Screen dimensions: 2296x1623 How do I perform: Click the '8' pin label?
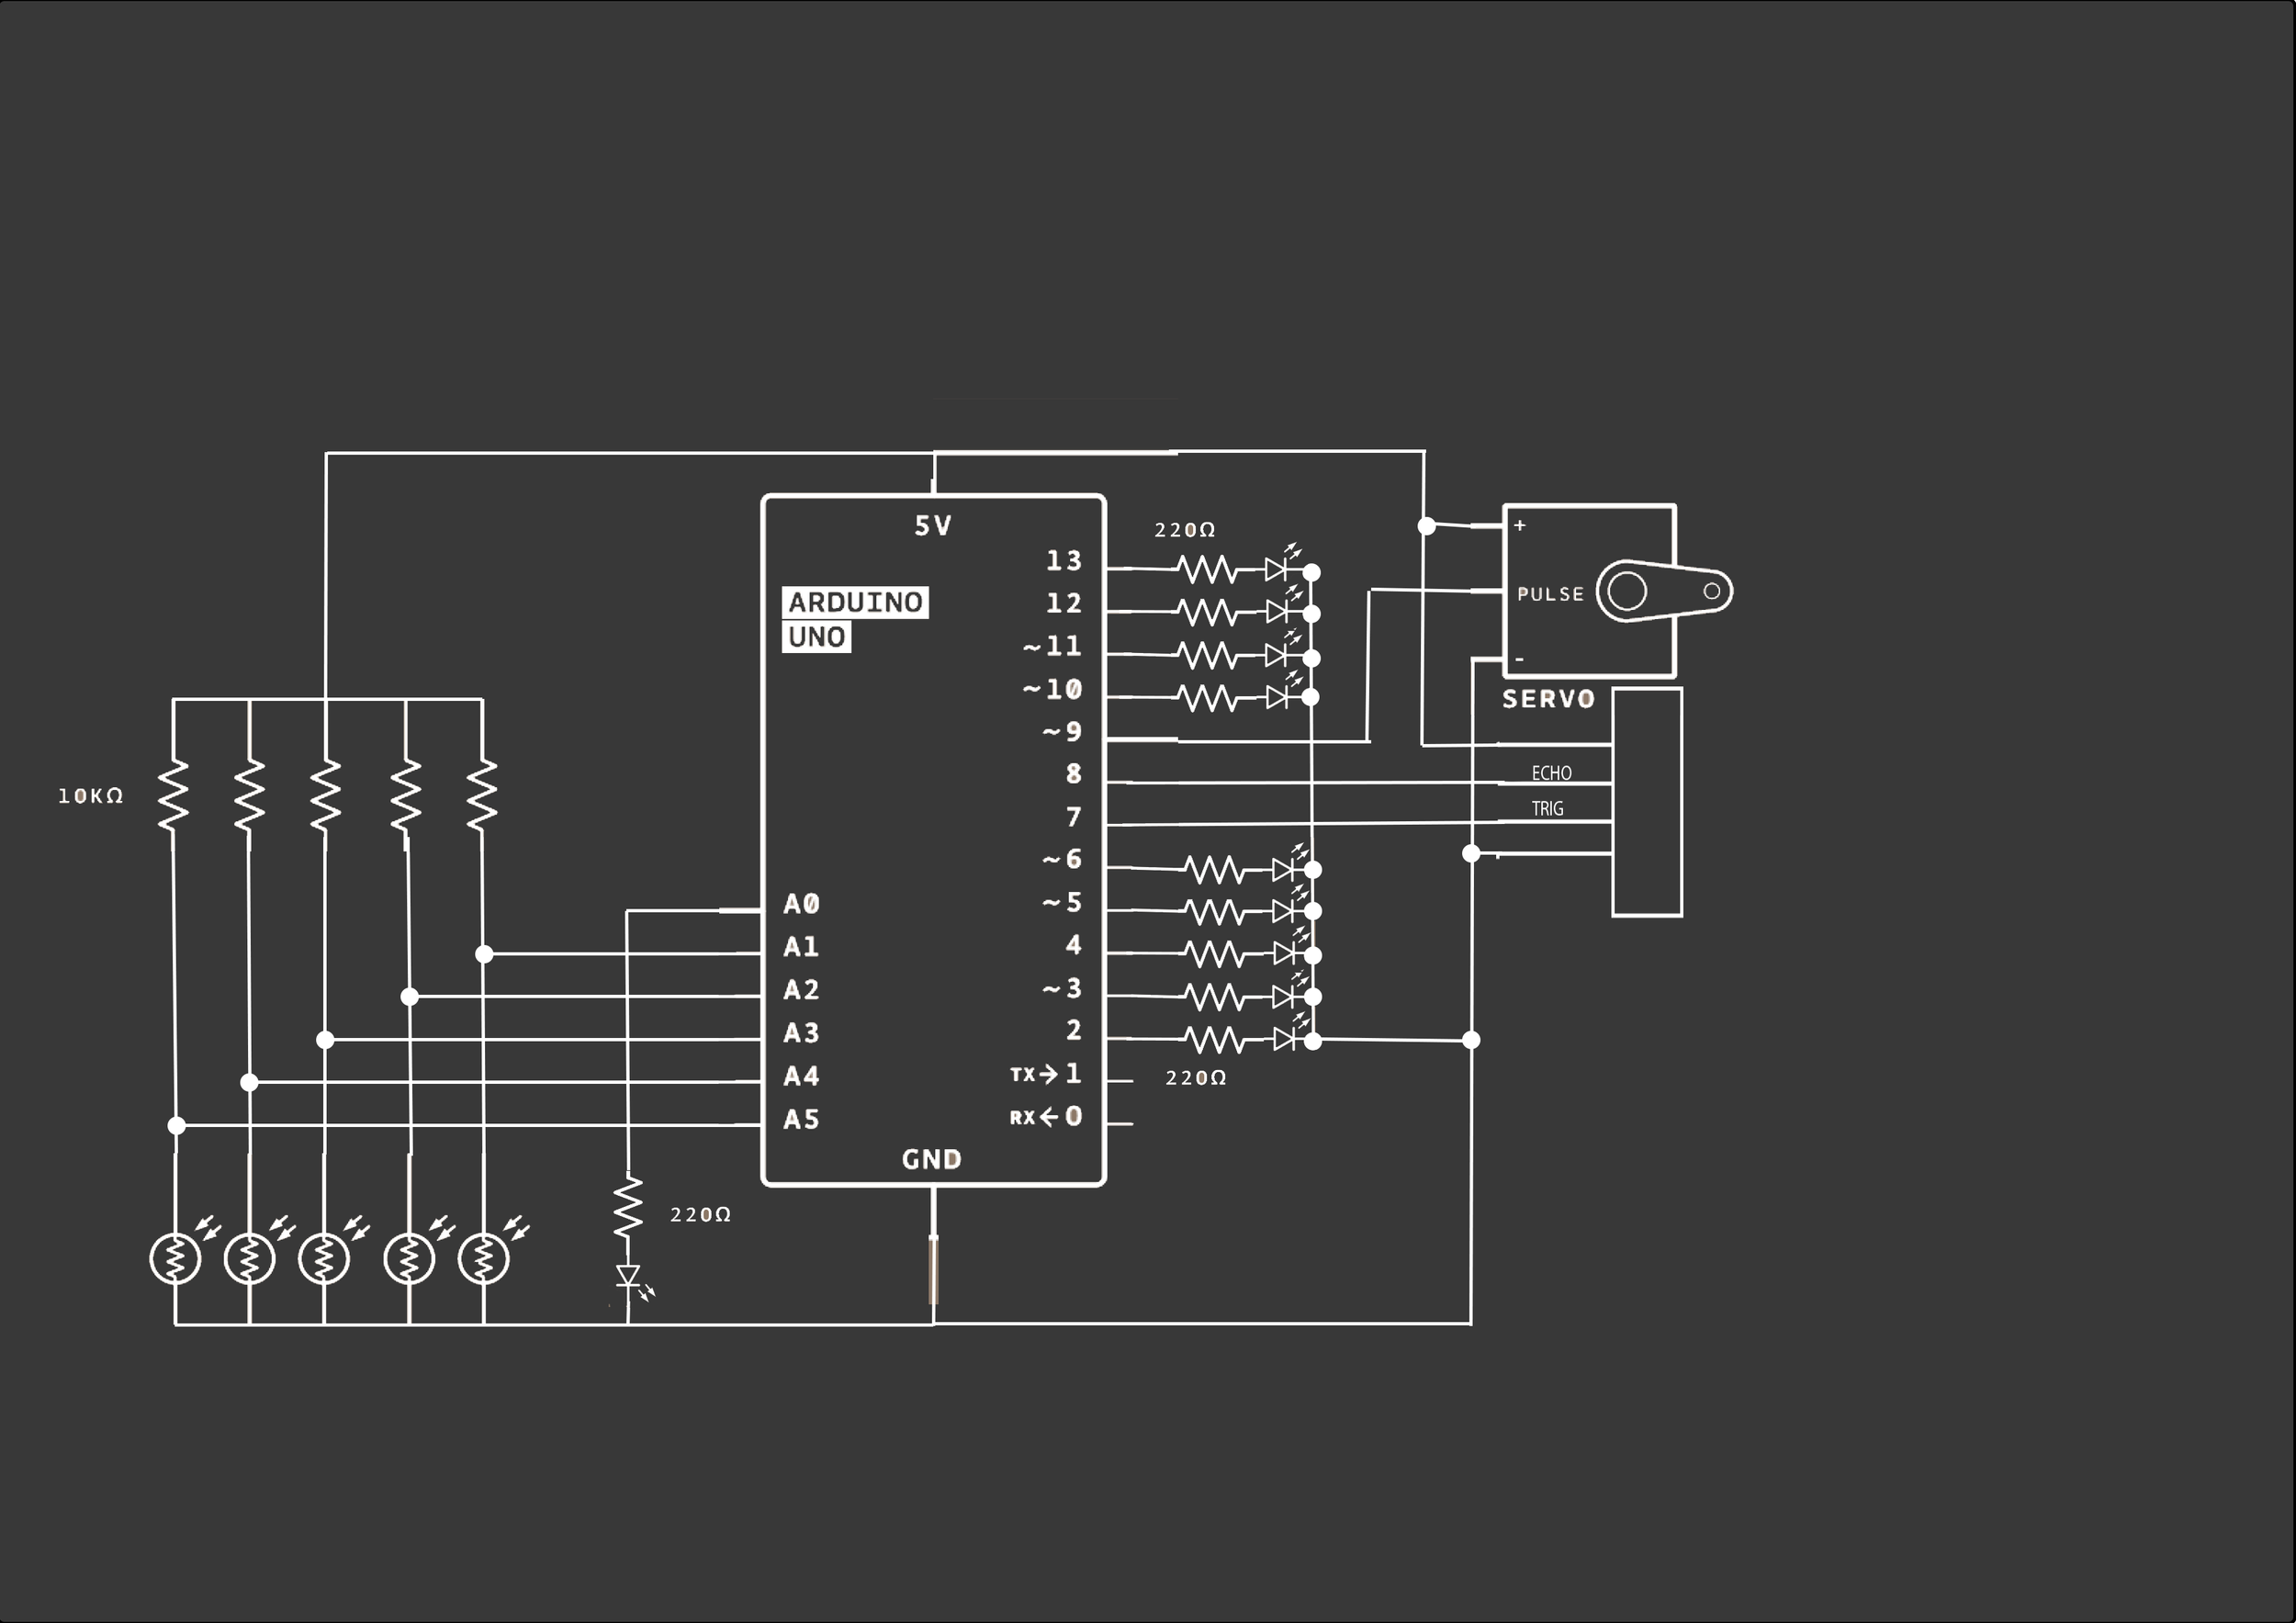coord(1074,774)
